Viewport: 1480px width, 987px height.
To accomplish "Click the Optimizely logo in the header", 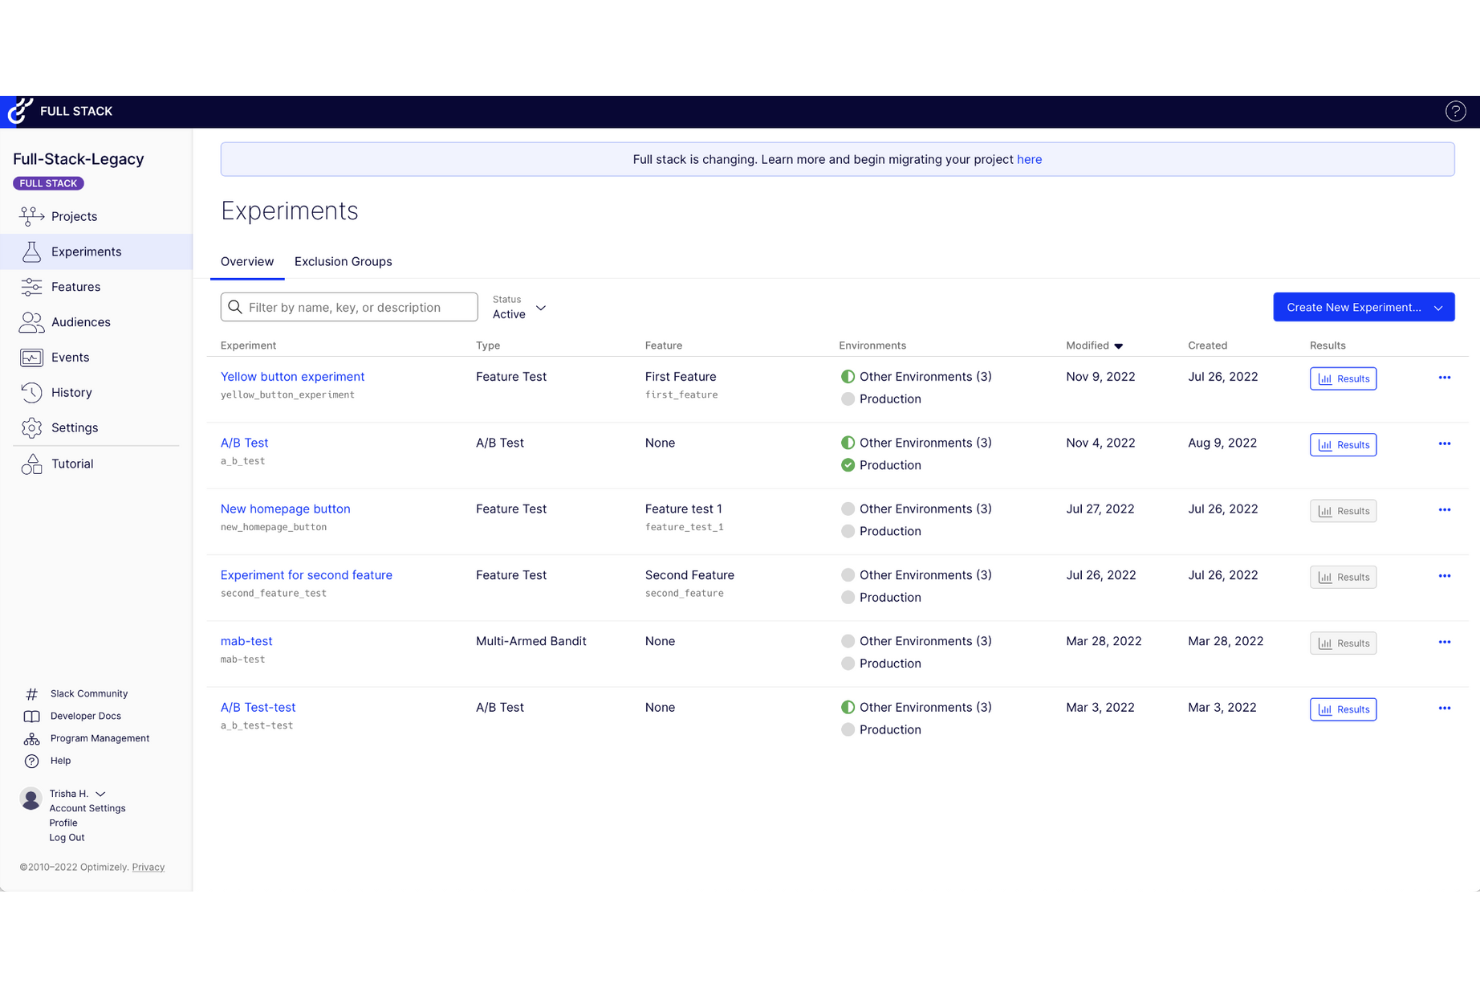I will click(20, 111).
